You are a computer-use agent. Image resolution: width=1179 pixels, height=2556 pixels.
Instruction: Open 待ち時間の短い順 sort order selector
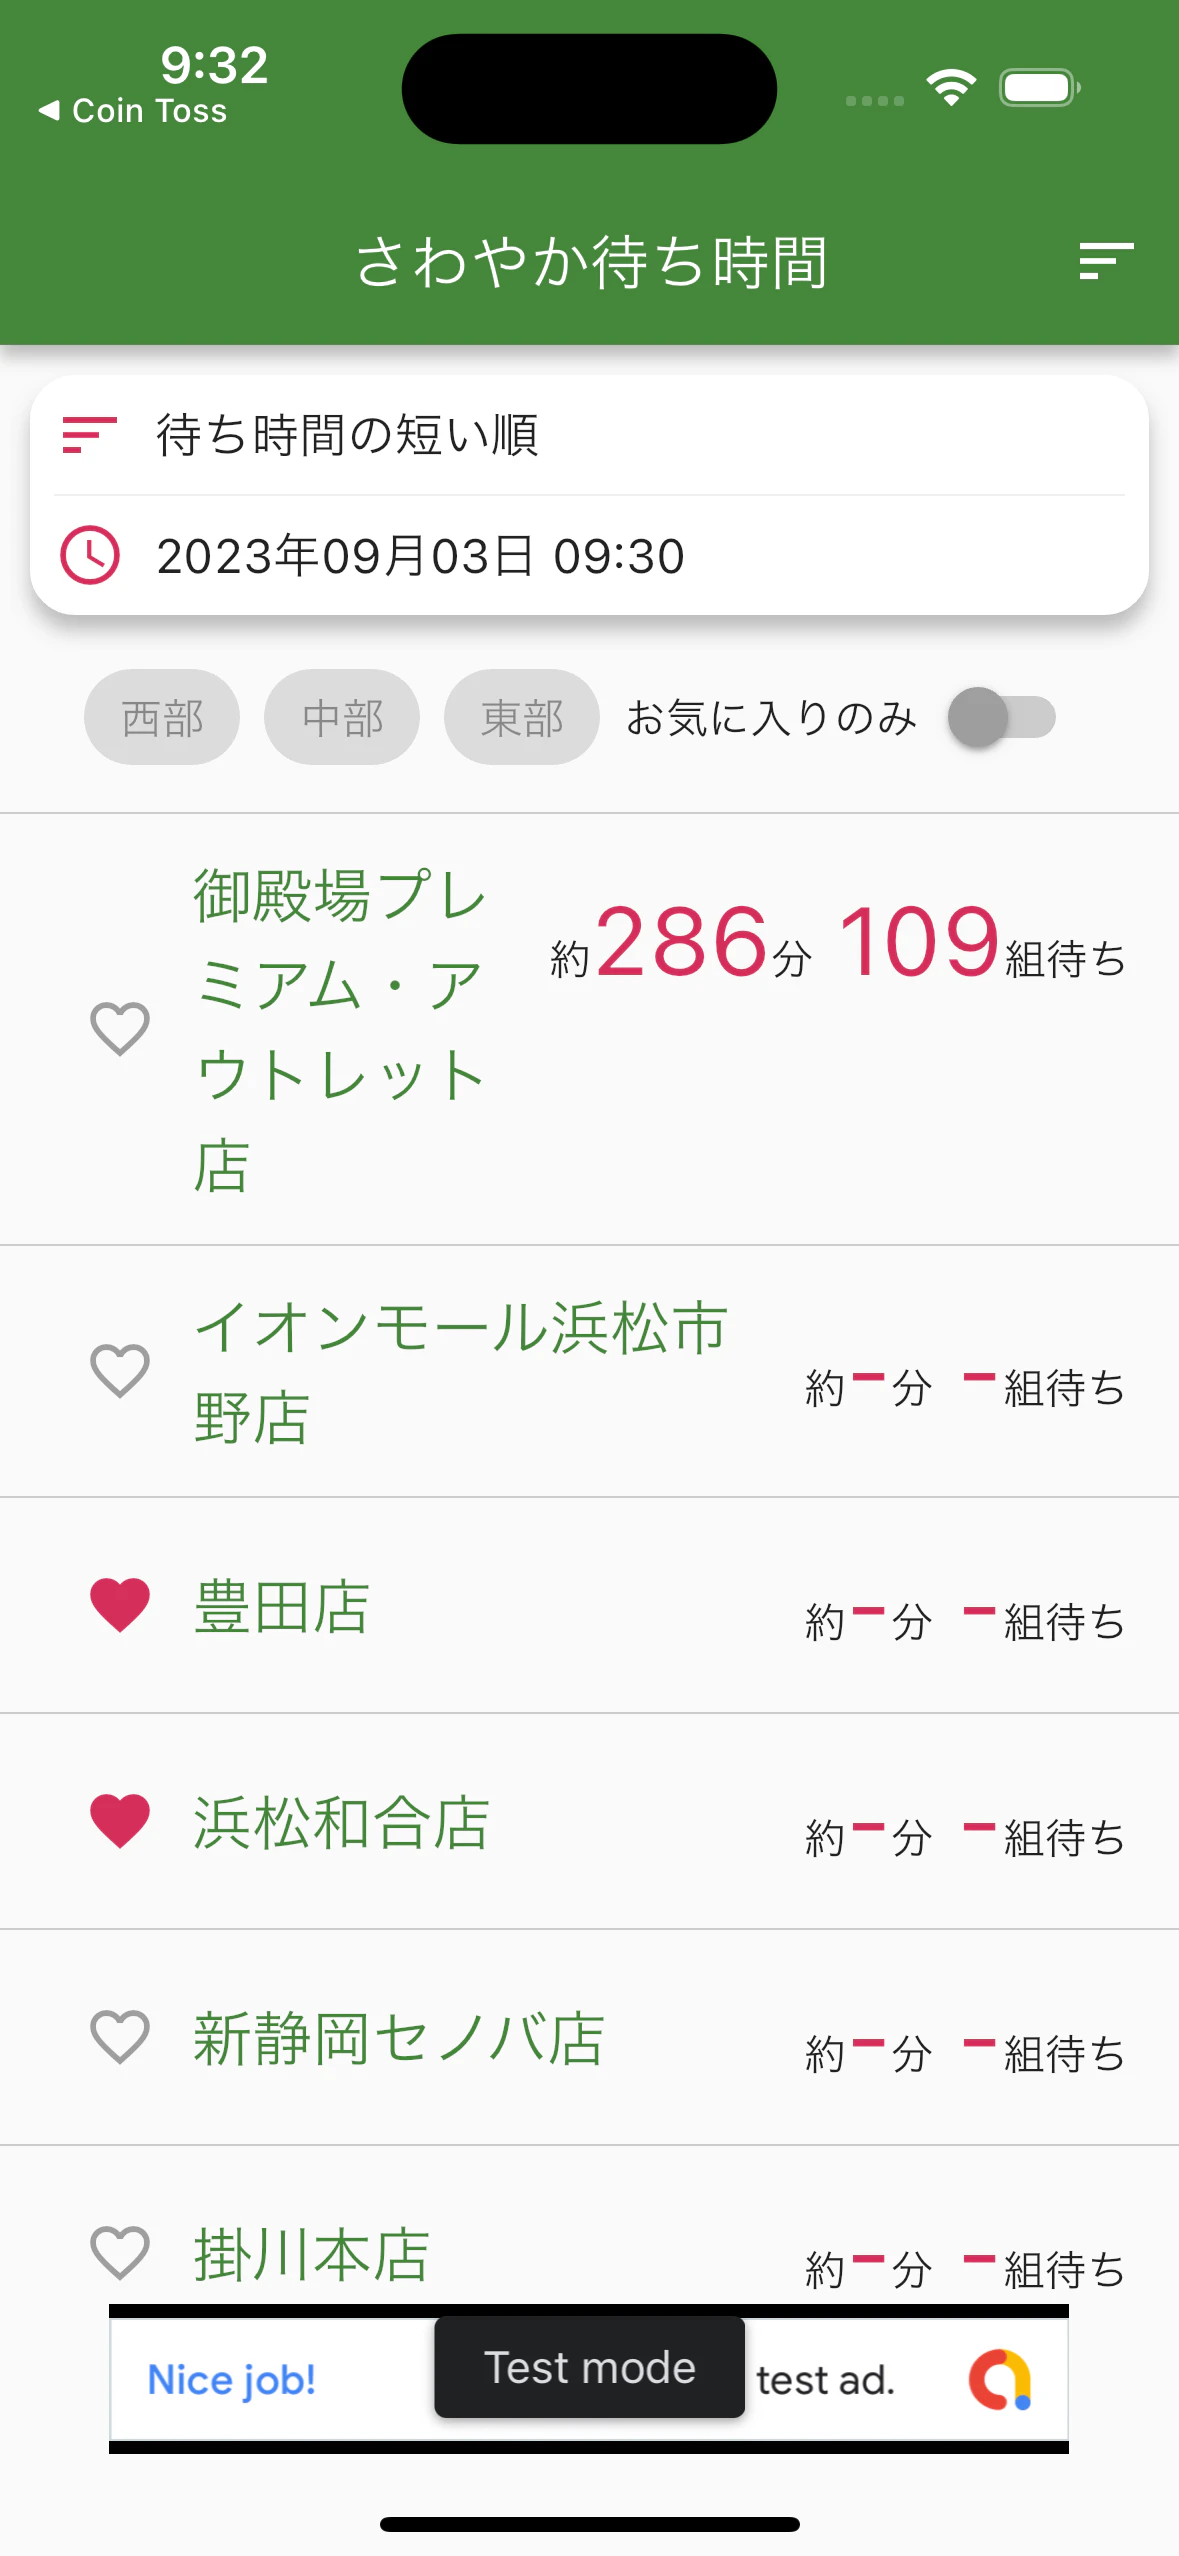pos(589,435)
